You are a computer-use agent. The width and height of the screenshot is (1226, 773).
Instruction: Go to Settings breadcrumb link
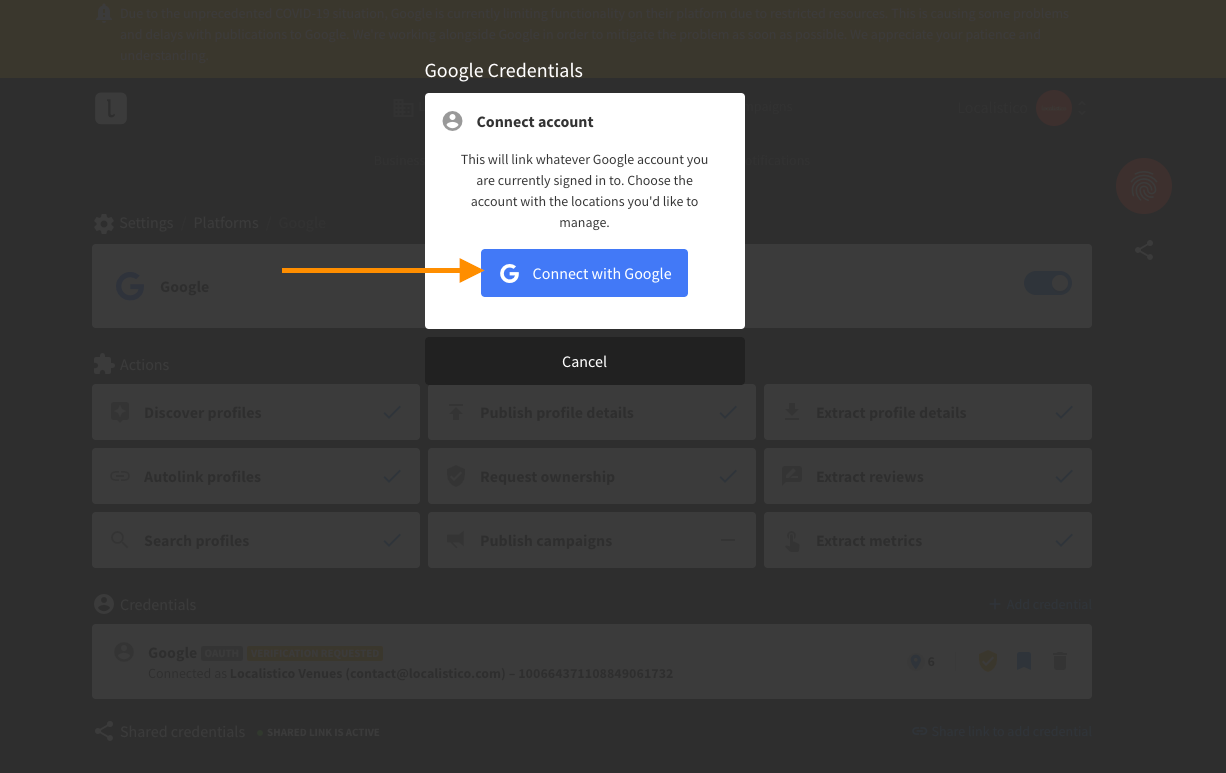(x=146, y=223)
